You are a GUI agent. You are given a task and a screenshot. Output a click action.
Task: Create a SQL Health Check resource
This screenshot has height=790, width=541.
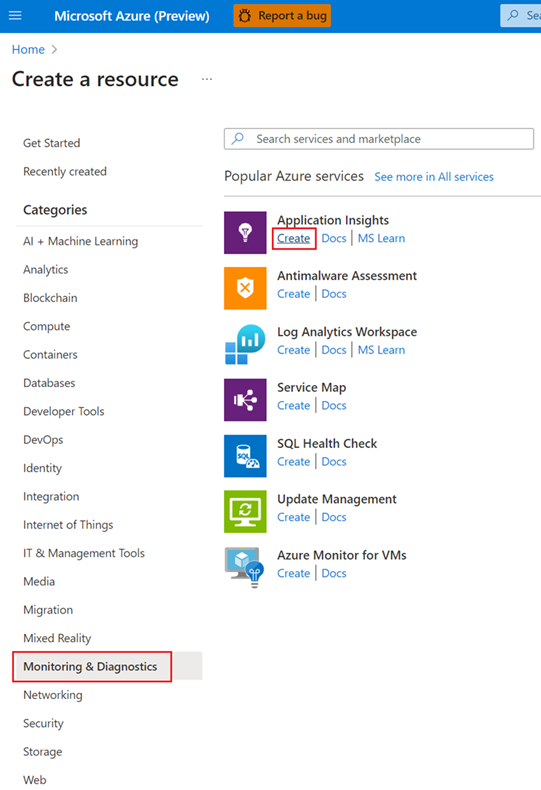[294, 462]
